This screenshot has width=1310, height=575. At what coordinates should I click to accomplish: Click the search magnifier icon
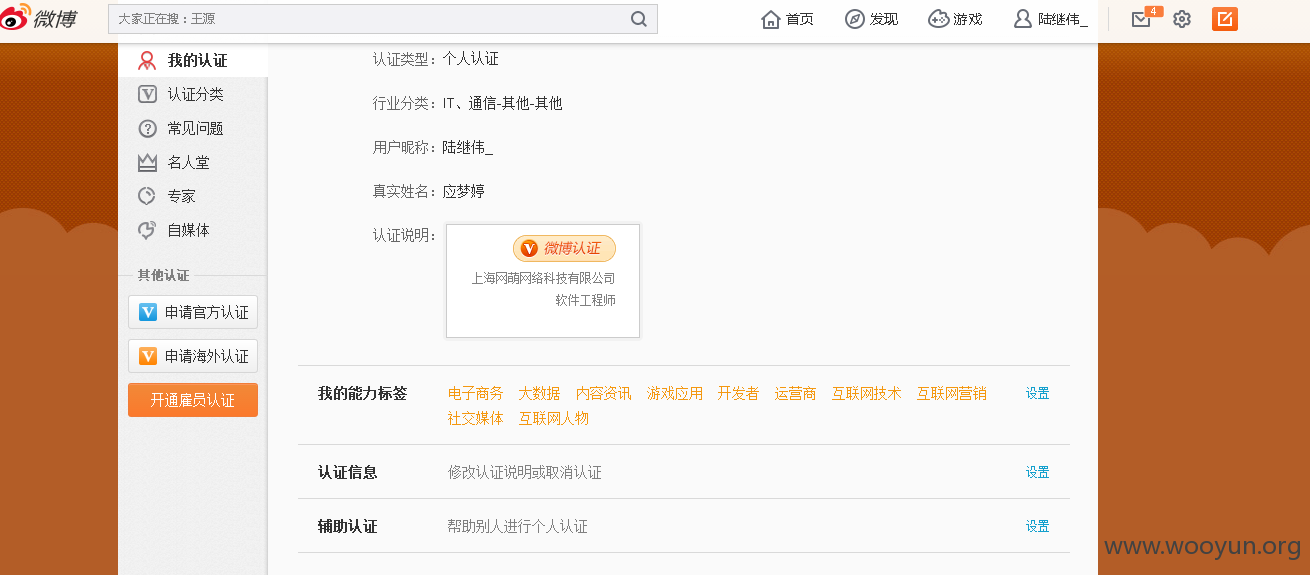639,19
